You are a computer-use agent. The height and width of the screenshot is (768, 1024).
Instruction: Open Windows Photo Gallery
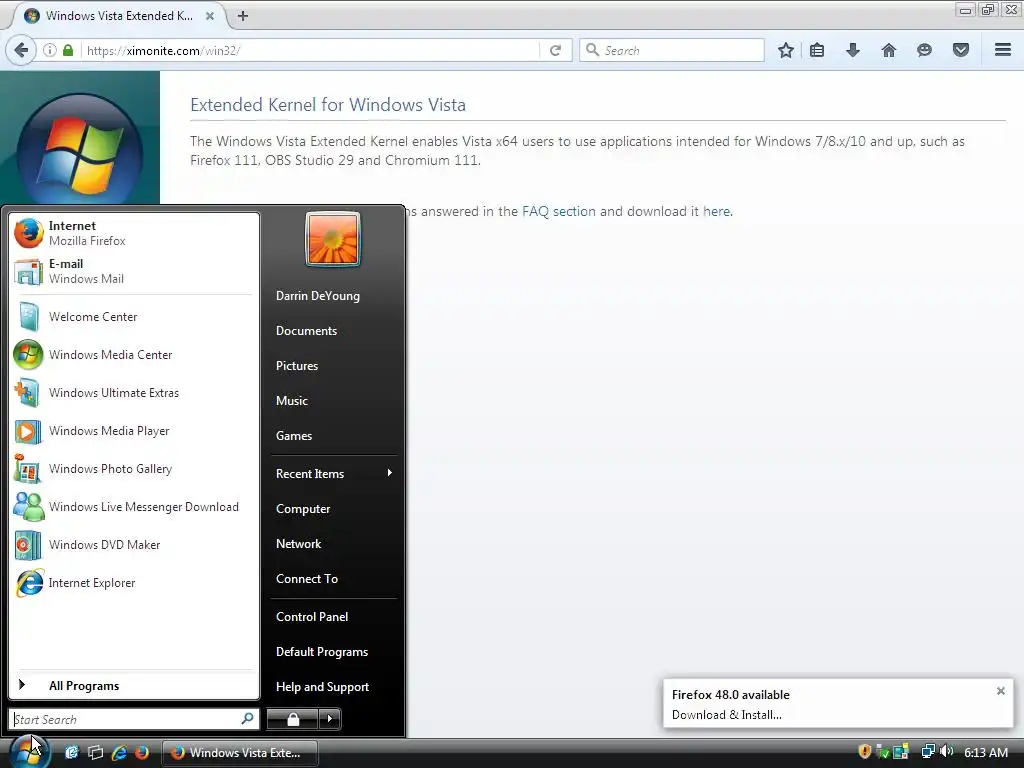coord(134,469)
